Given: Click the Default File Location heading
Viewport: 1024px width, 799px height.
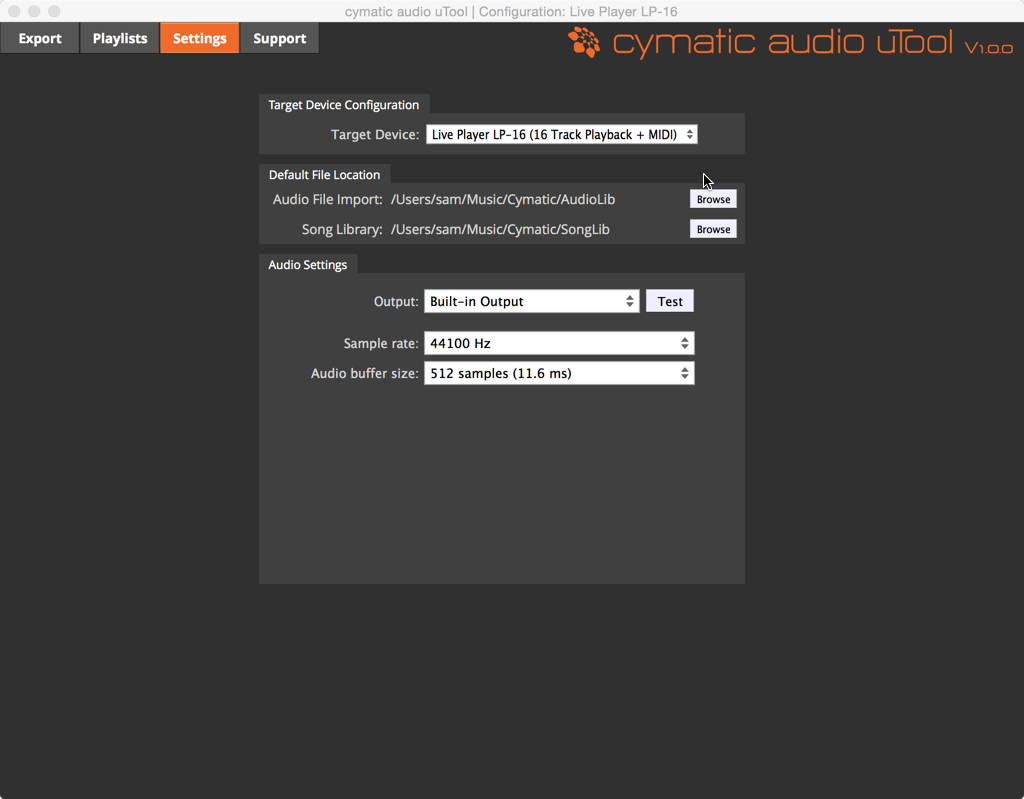Looking at the screenshot, I should 324,174.
